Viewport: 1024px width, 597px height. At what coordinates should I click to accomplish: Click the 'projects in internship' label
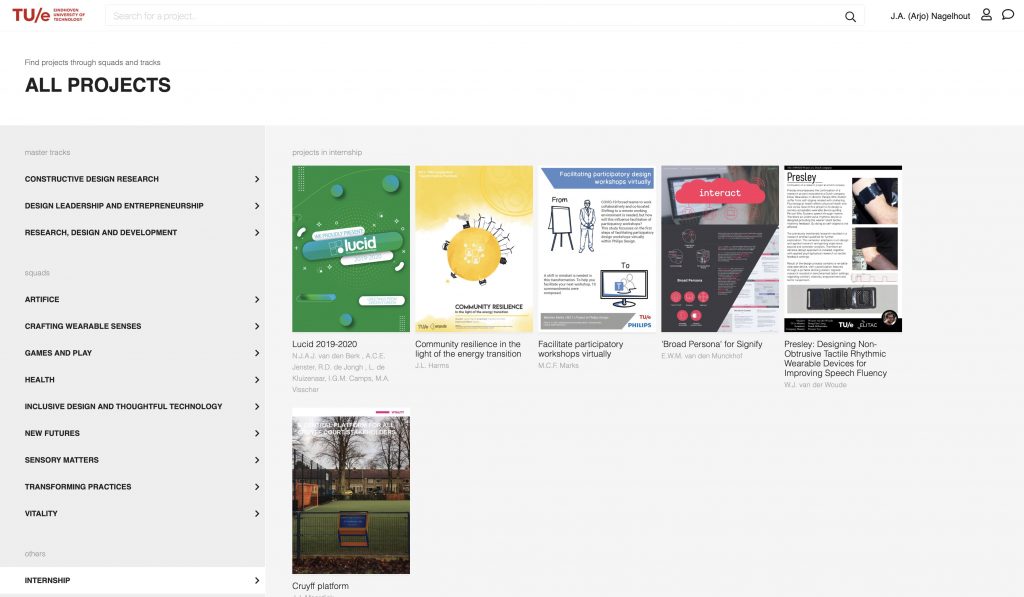pos(327,152)
